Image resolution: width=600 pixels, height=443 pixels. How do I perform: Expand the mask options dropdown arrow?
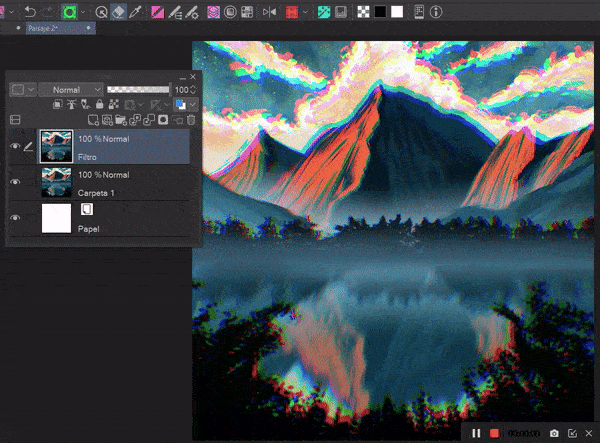click(x=141, y=104)
